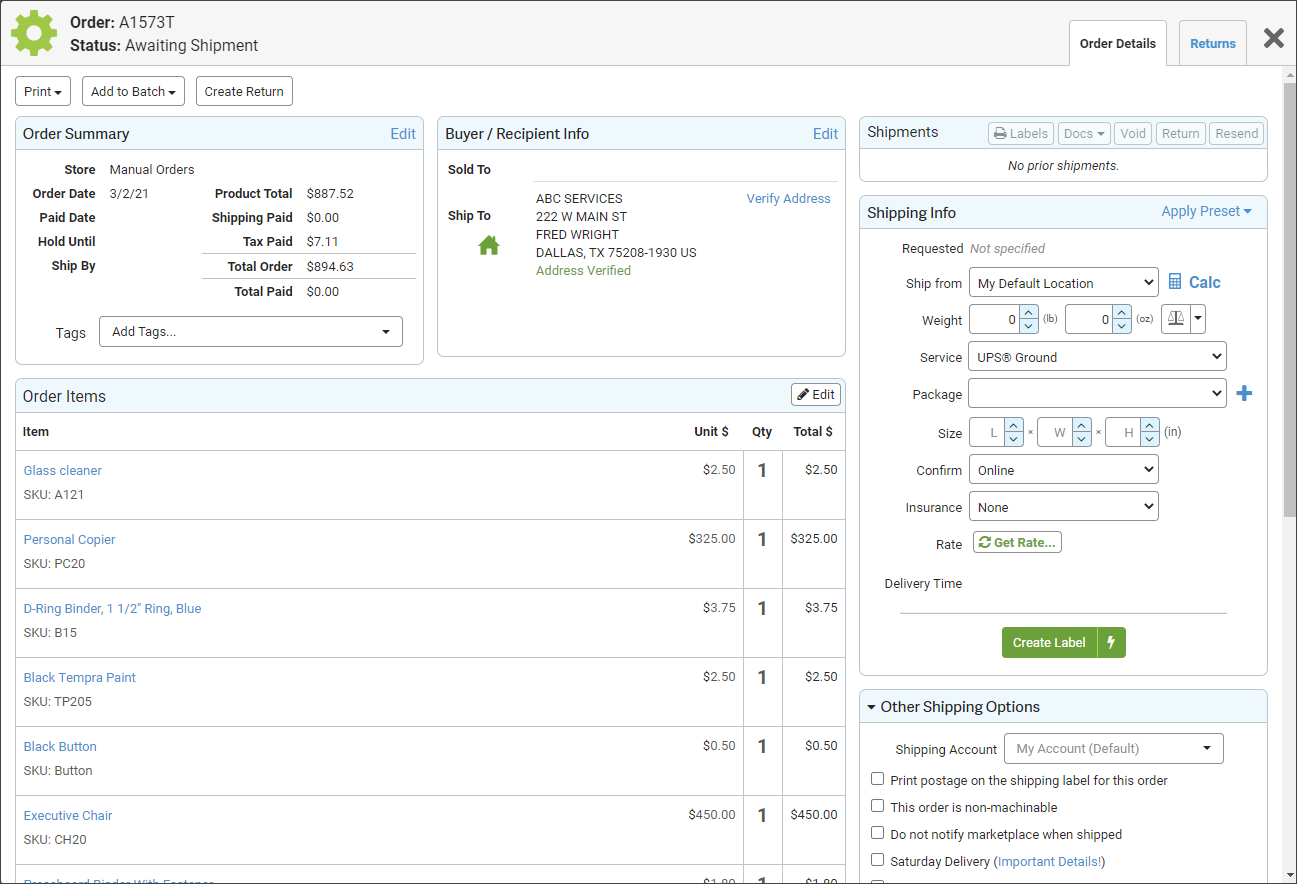Collapse the Other Shipping Options section
The image size is (1297, 884).
click(871, 707)
